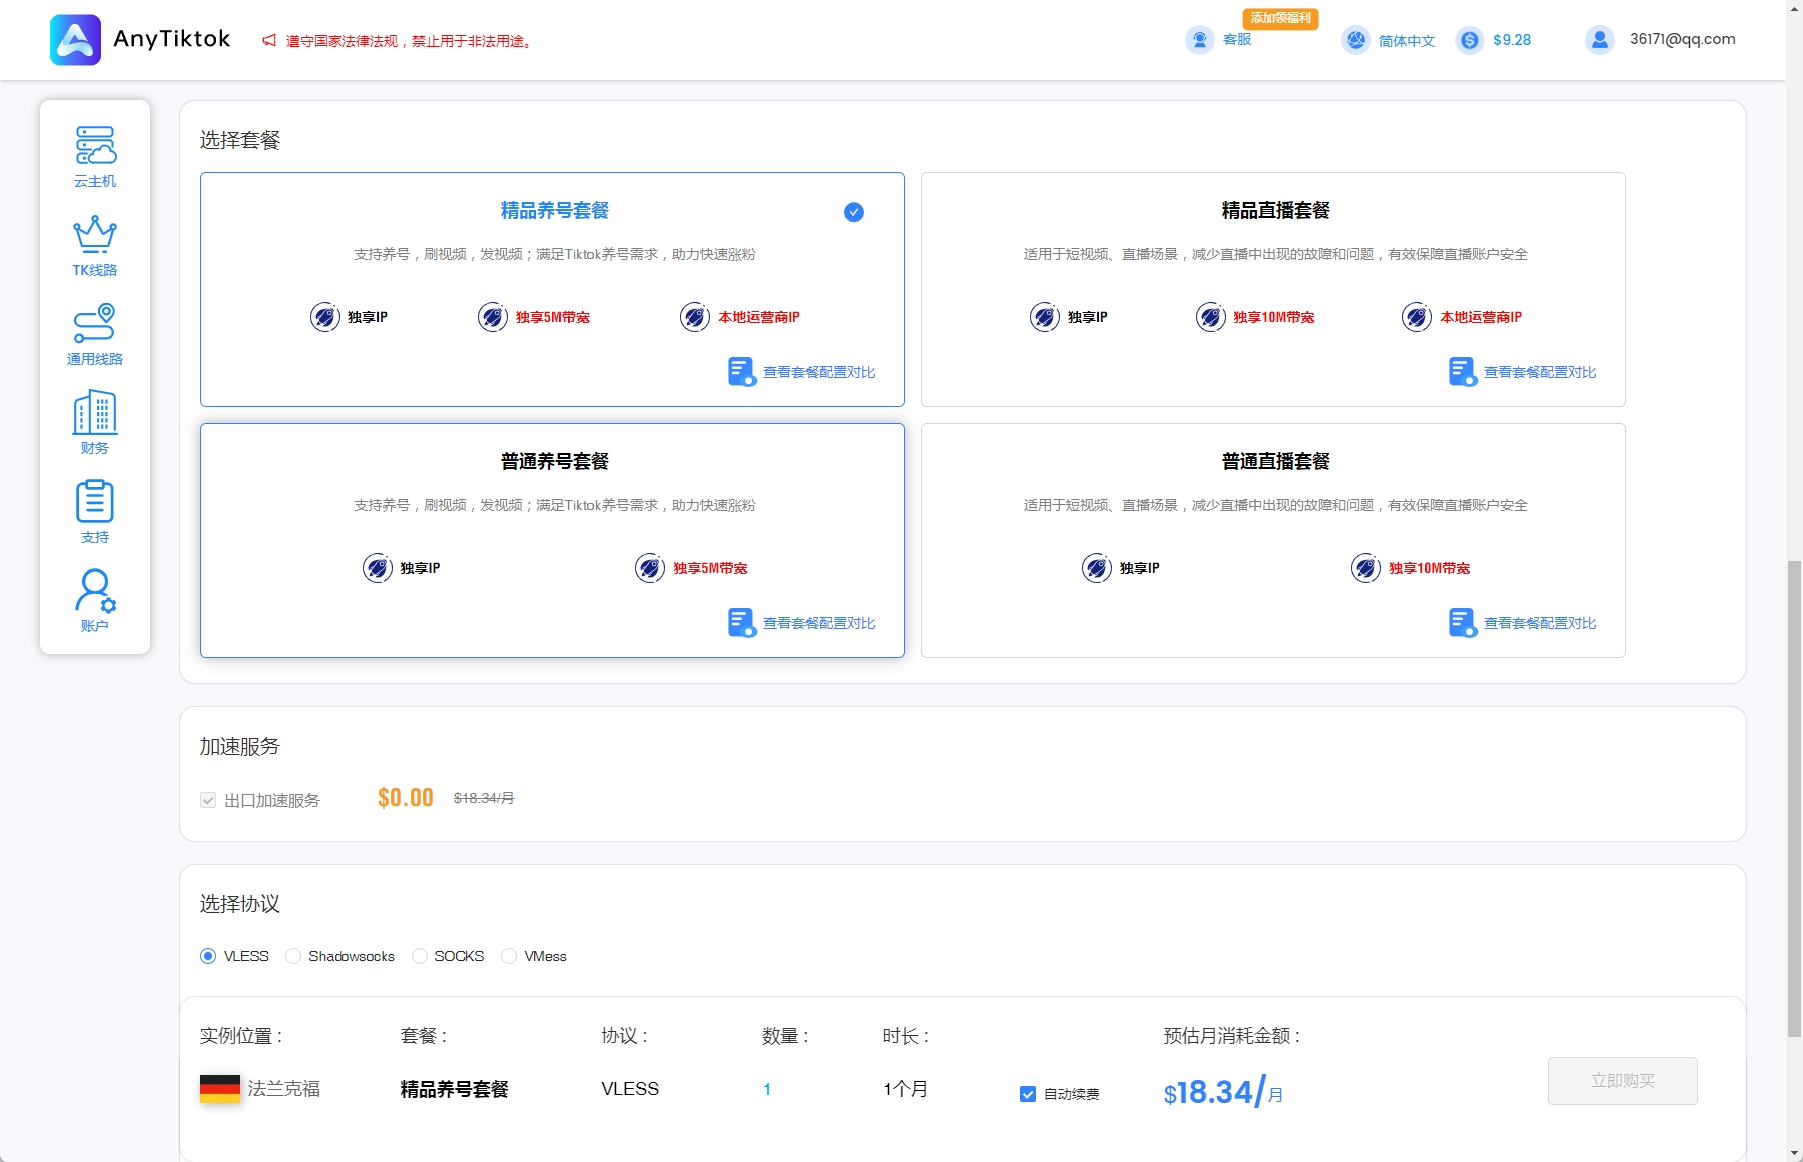Click the compare document icon in 精品直播套餐

click(1463, 372)
